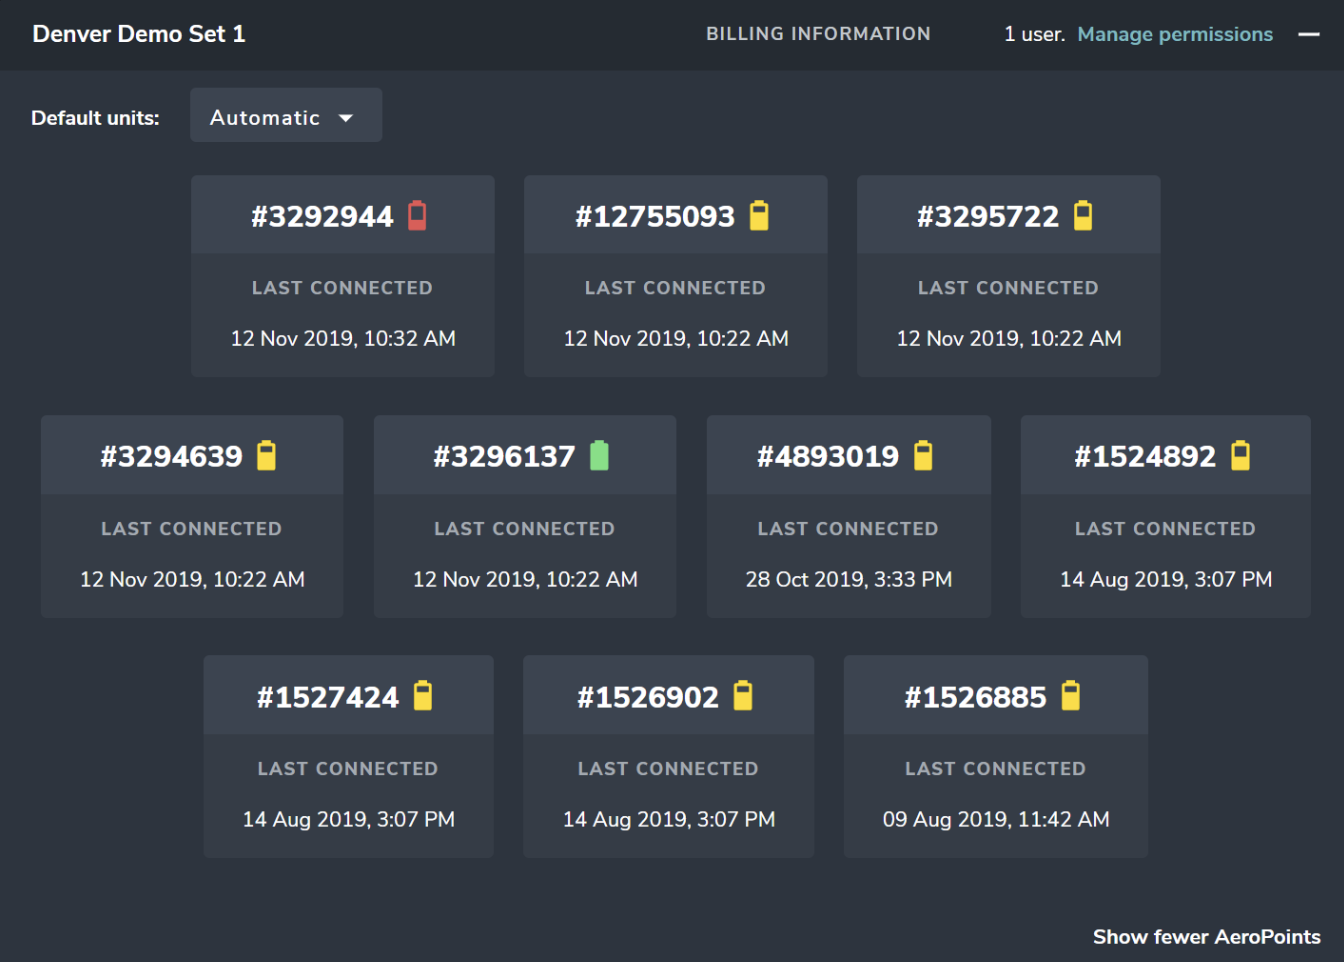The height and width of the screenshot is (962, 1344).
Task: Select the battery icon on #1526902
Action: 744,695
